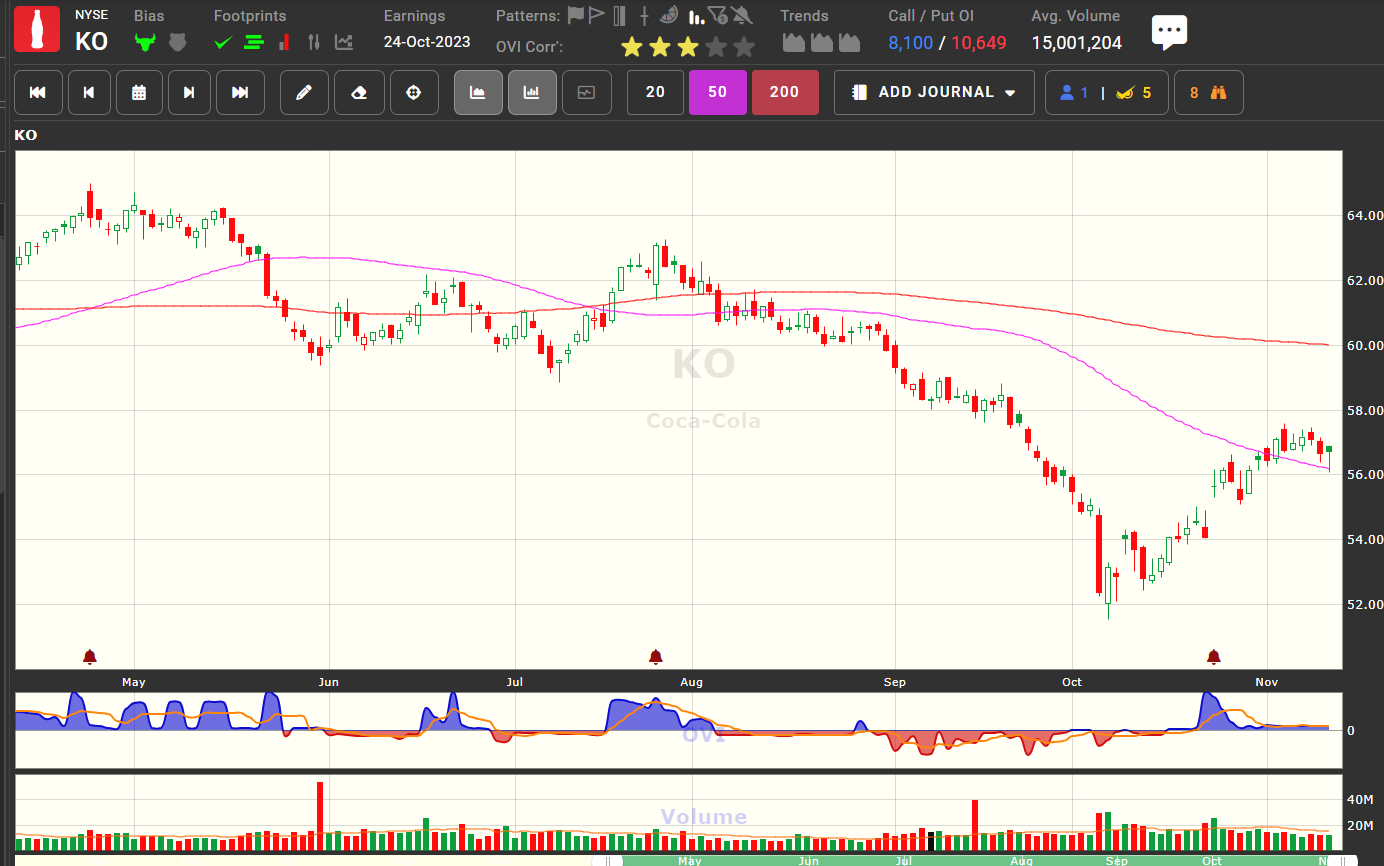Click the green timeline range slider

[x=970, y=860]
